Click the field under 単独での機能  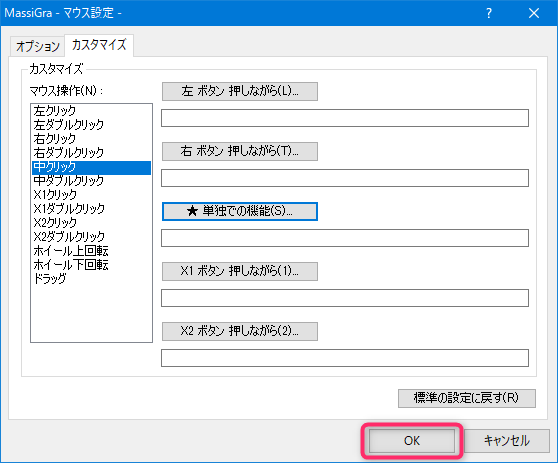click(345, 238)
